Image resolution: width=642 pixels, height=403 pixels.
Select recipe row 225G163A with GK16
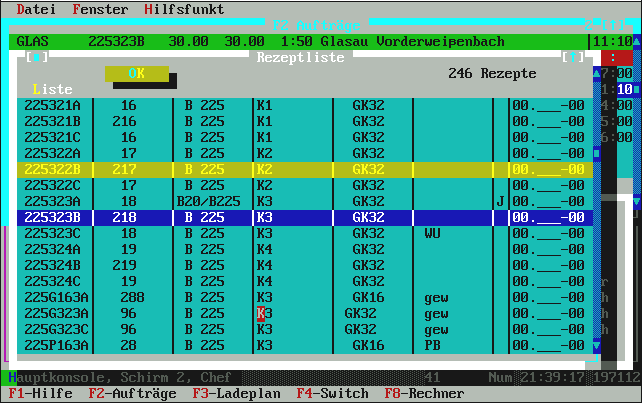point(300,298)
